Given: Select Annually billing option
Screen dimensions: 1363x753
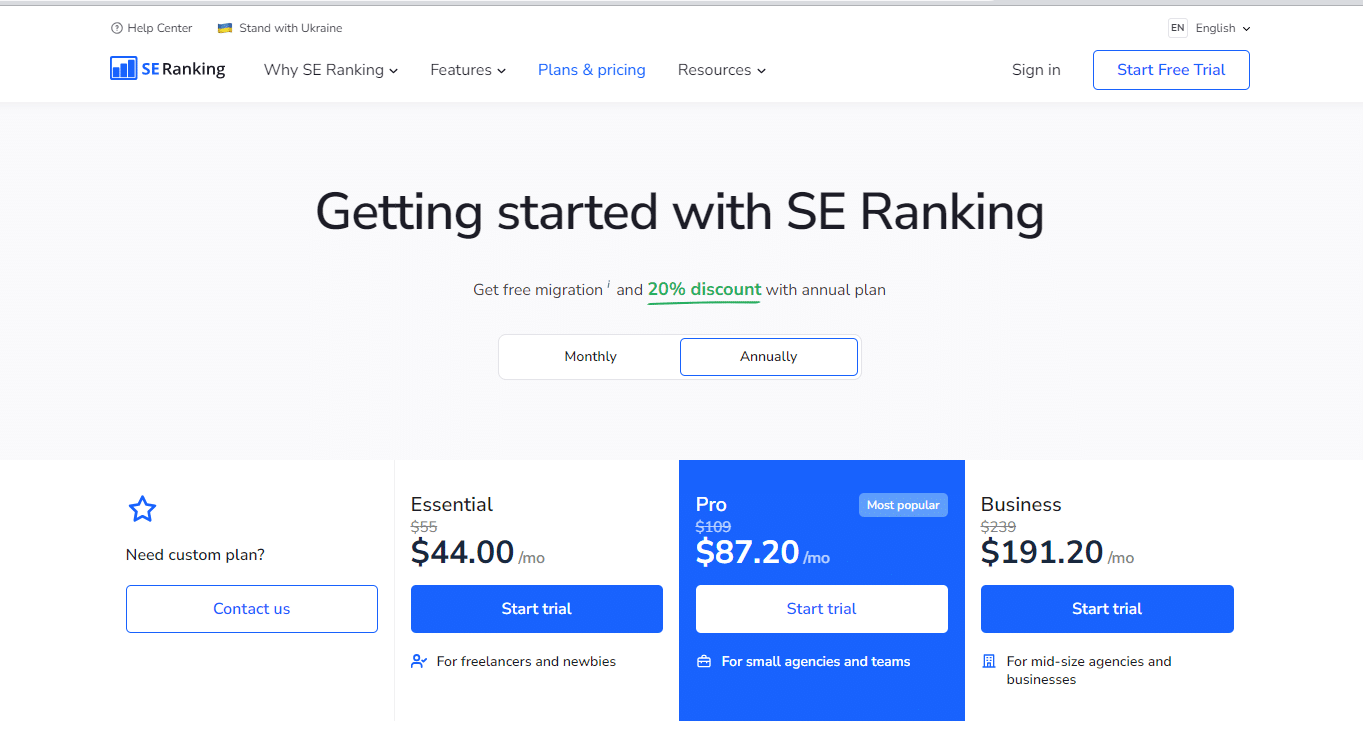Looking at the screenshot, I should click(769, 357).
